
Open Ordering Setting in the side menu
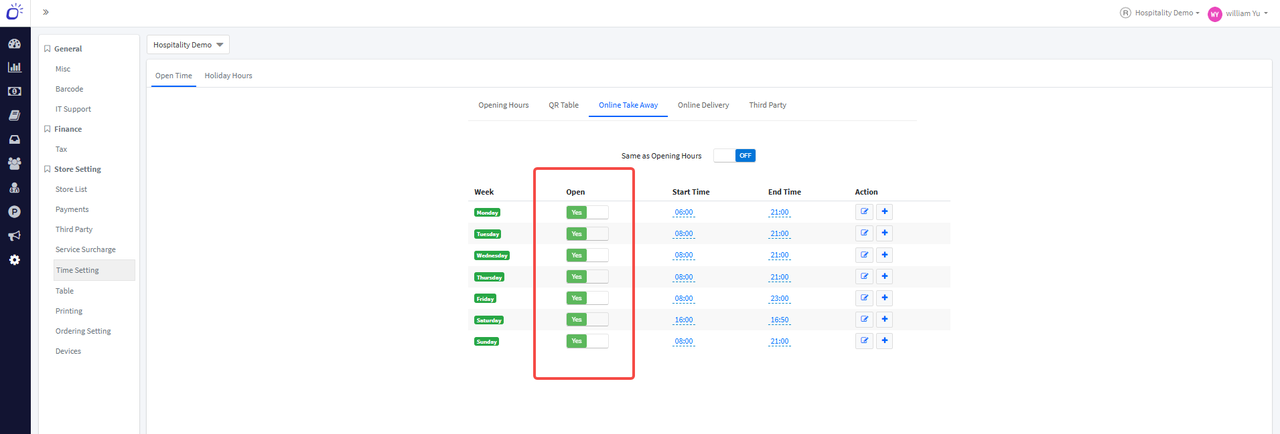pyautogui.click(x=83, y=331)
